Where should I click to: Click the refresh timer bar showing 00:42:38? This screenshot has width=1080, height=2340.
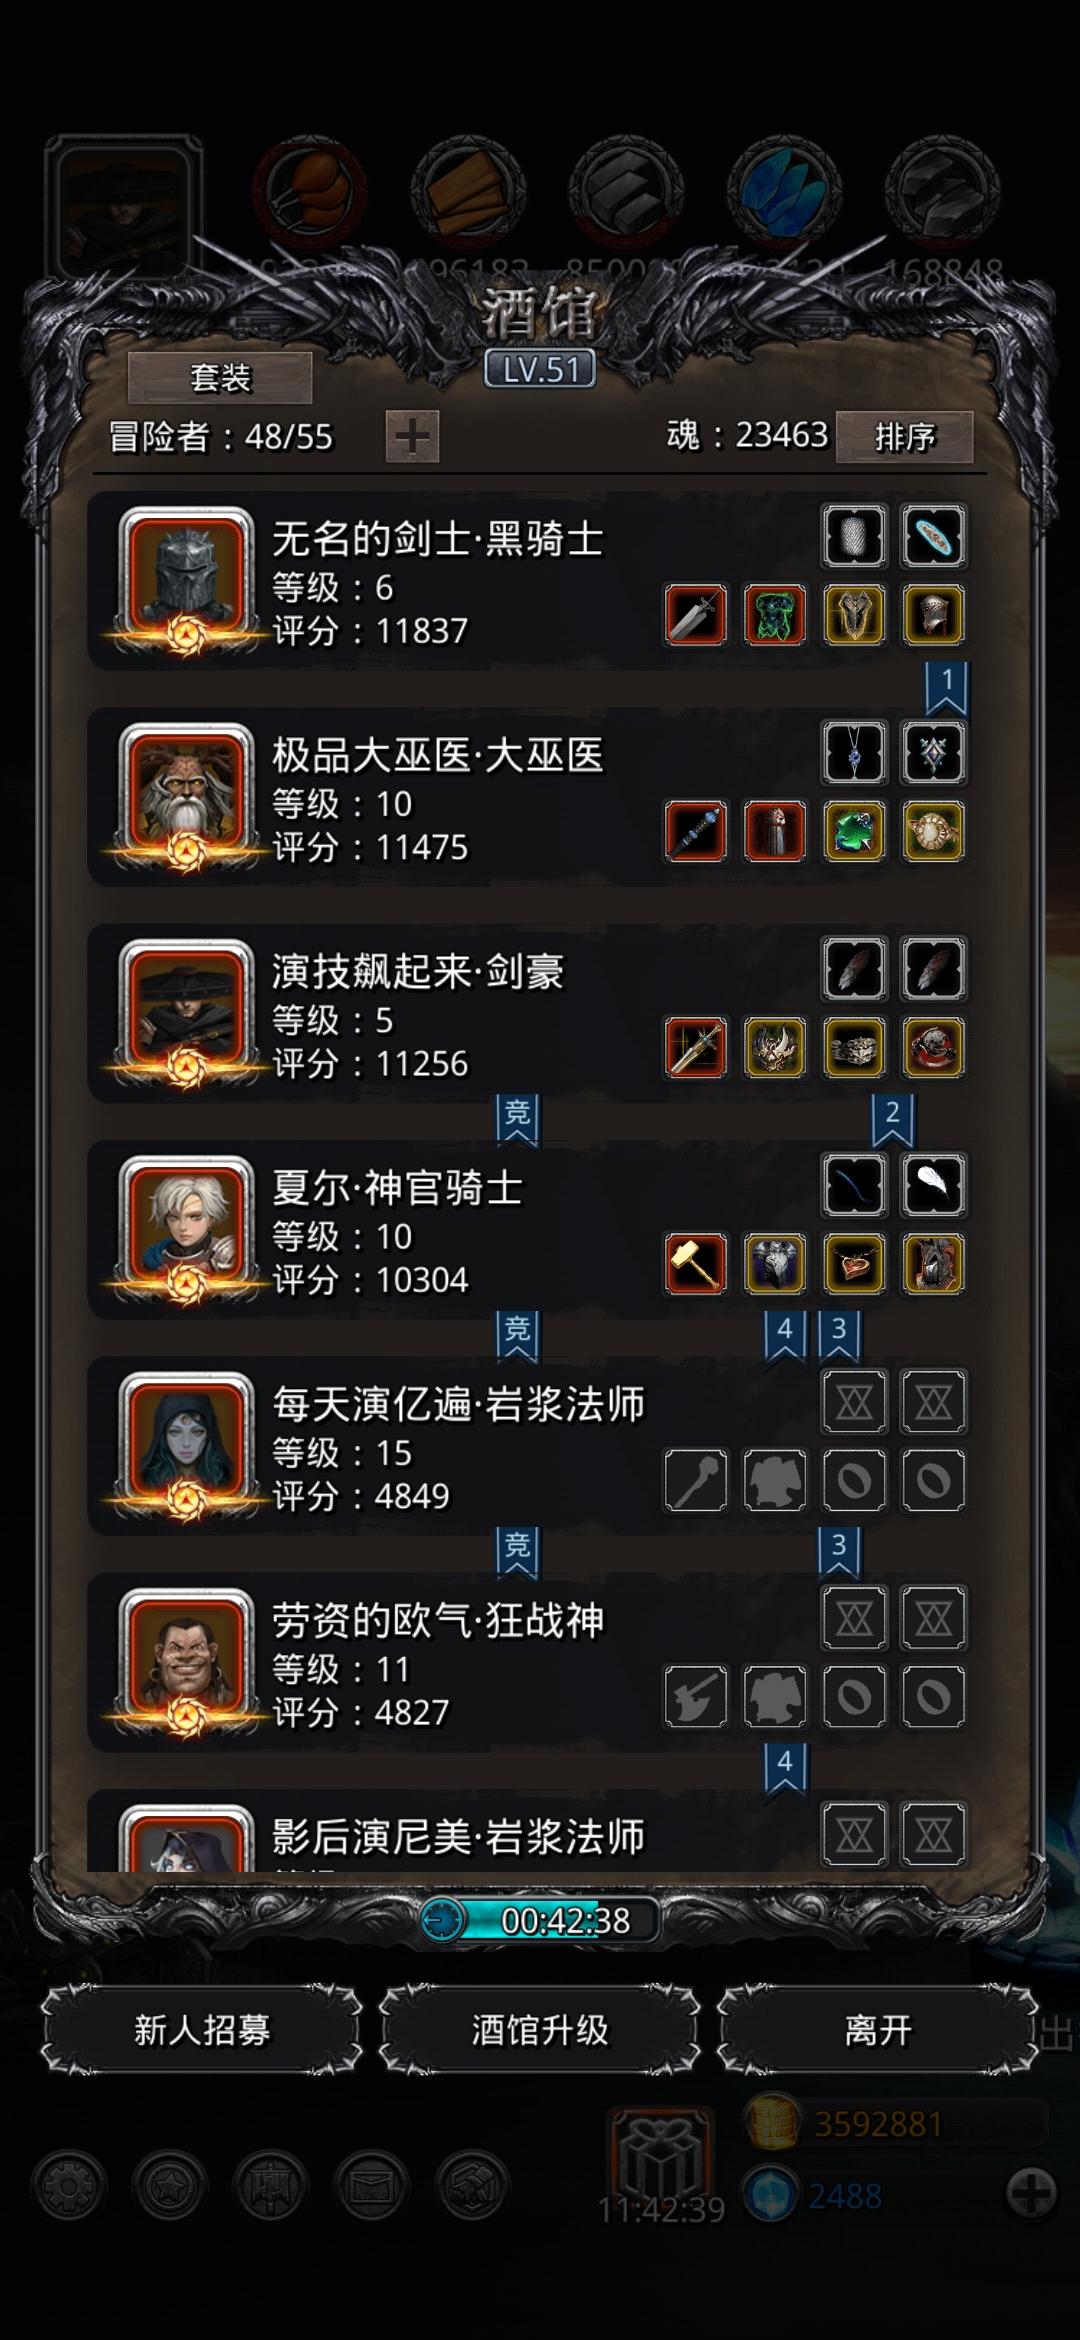click(540, 1920)
